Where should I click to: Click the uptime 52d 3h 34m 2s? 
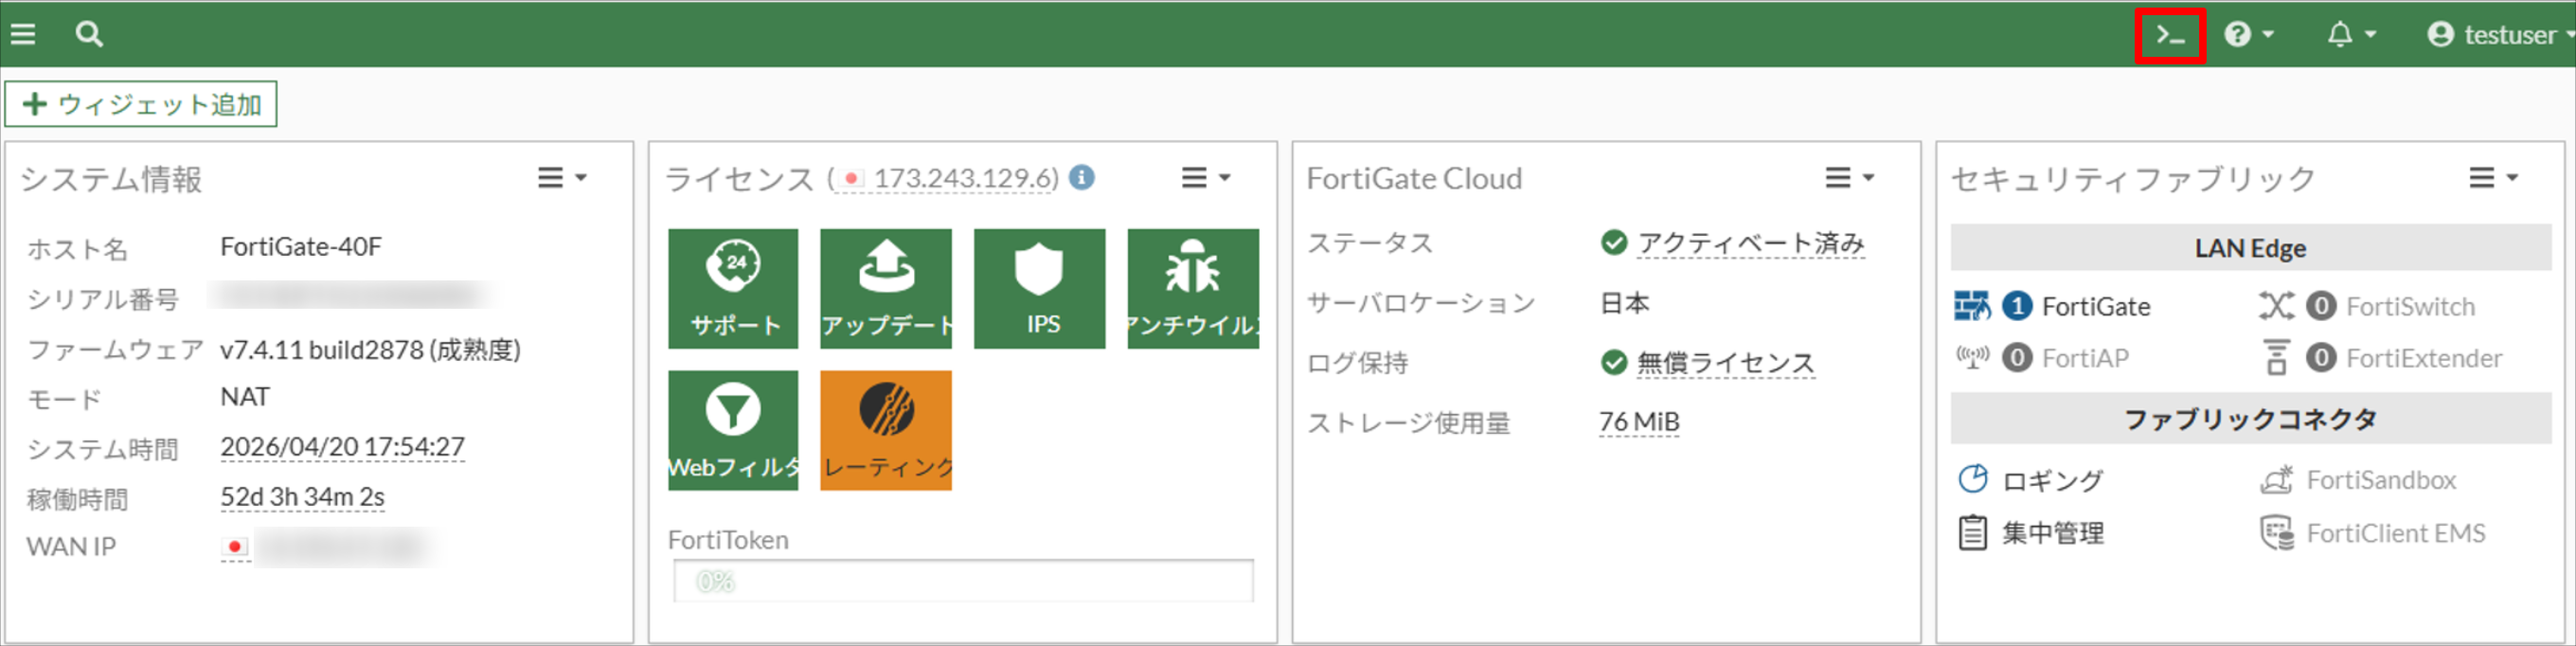[302, 497]
